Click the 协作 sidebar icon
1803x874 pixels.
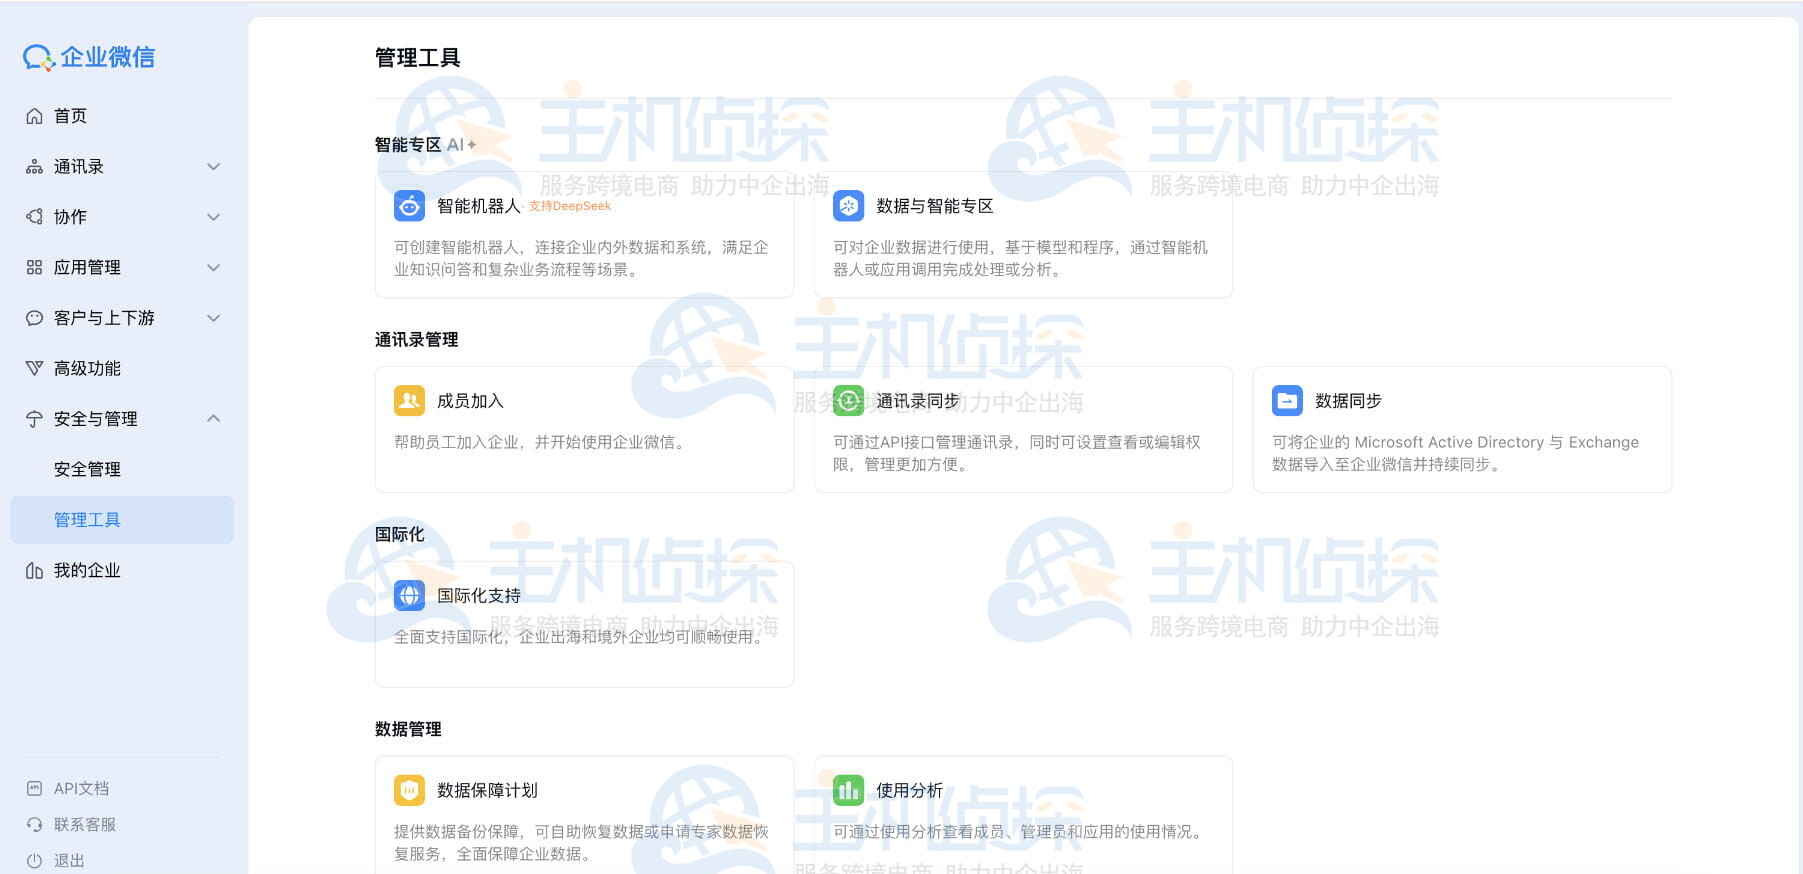coord(34,217)
